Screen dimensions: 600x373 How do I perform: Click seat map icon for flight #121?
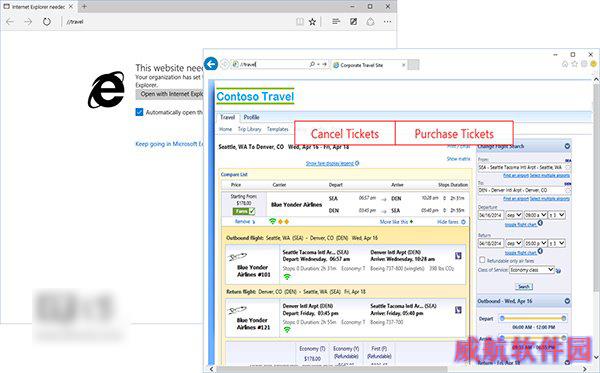point(458,309)
